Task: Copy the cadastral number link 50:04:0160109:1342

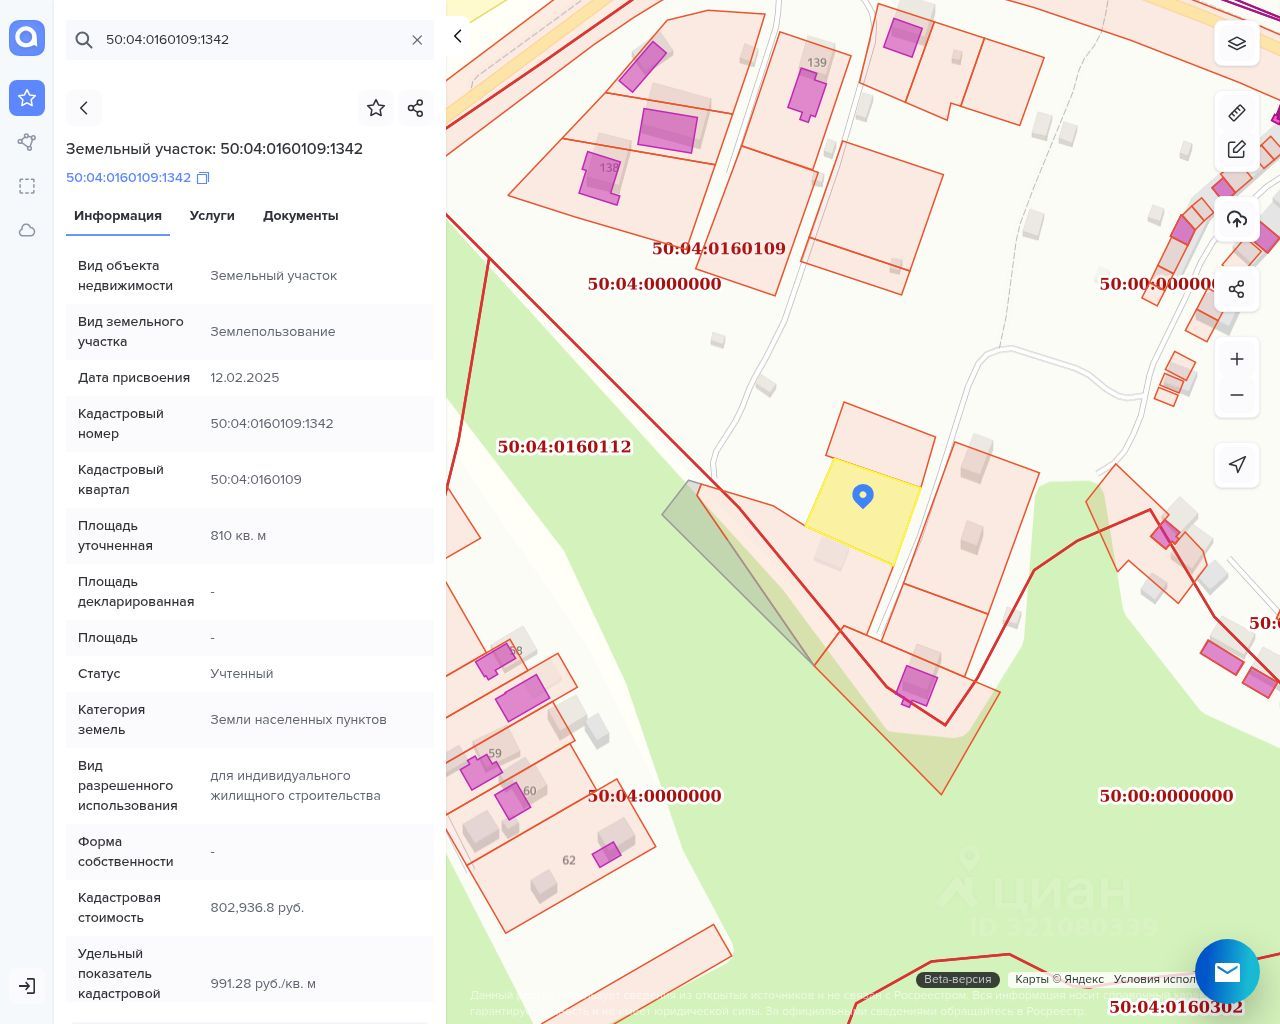Action: pyautogui.click(x=202, y=178)
